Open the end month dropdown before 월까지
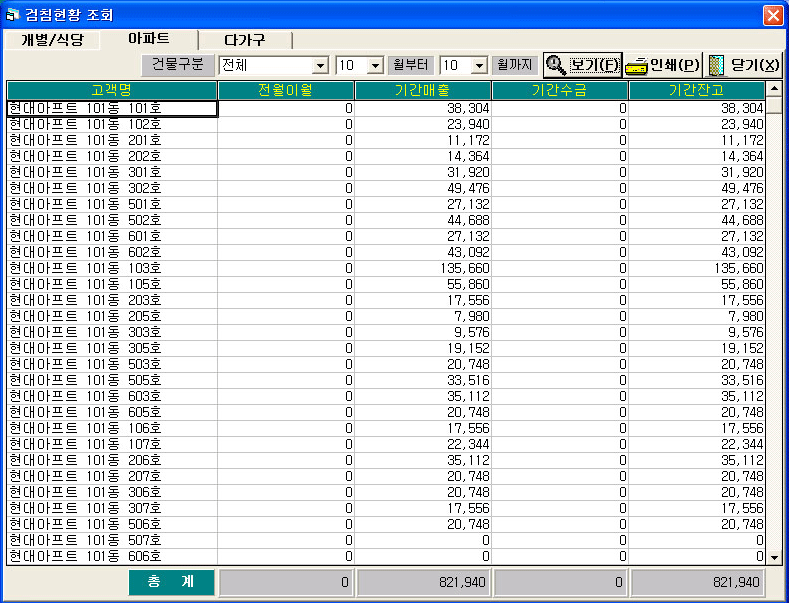 [x=479, y=65]
